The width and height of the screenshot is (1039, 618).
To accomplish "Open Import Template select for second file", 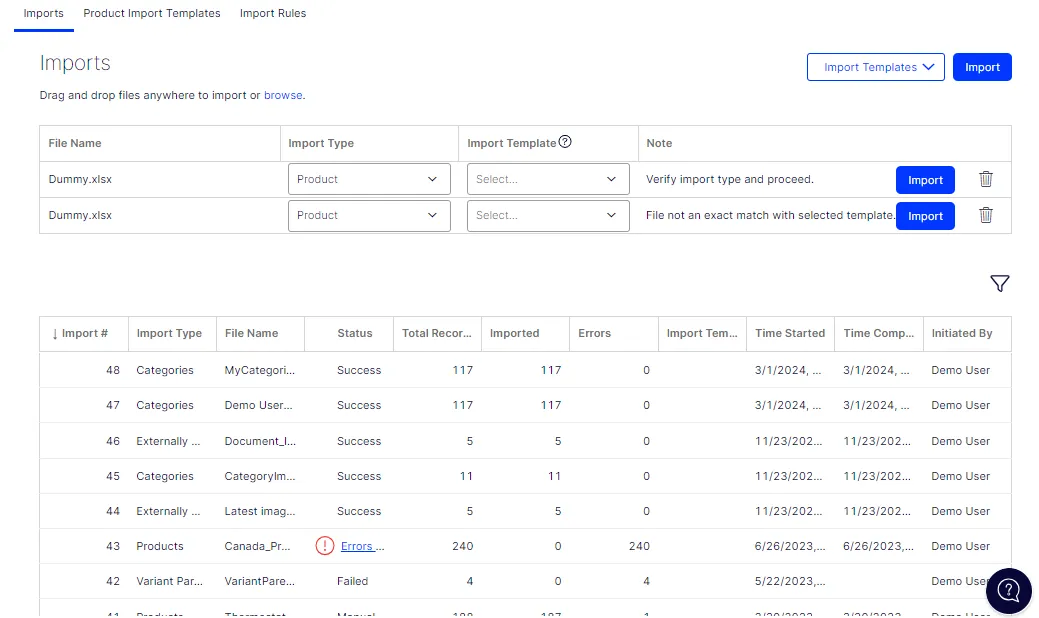I will (548, 216).
